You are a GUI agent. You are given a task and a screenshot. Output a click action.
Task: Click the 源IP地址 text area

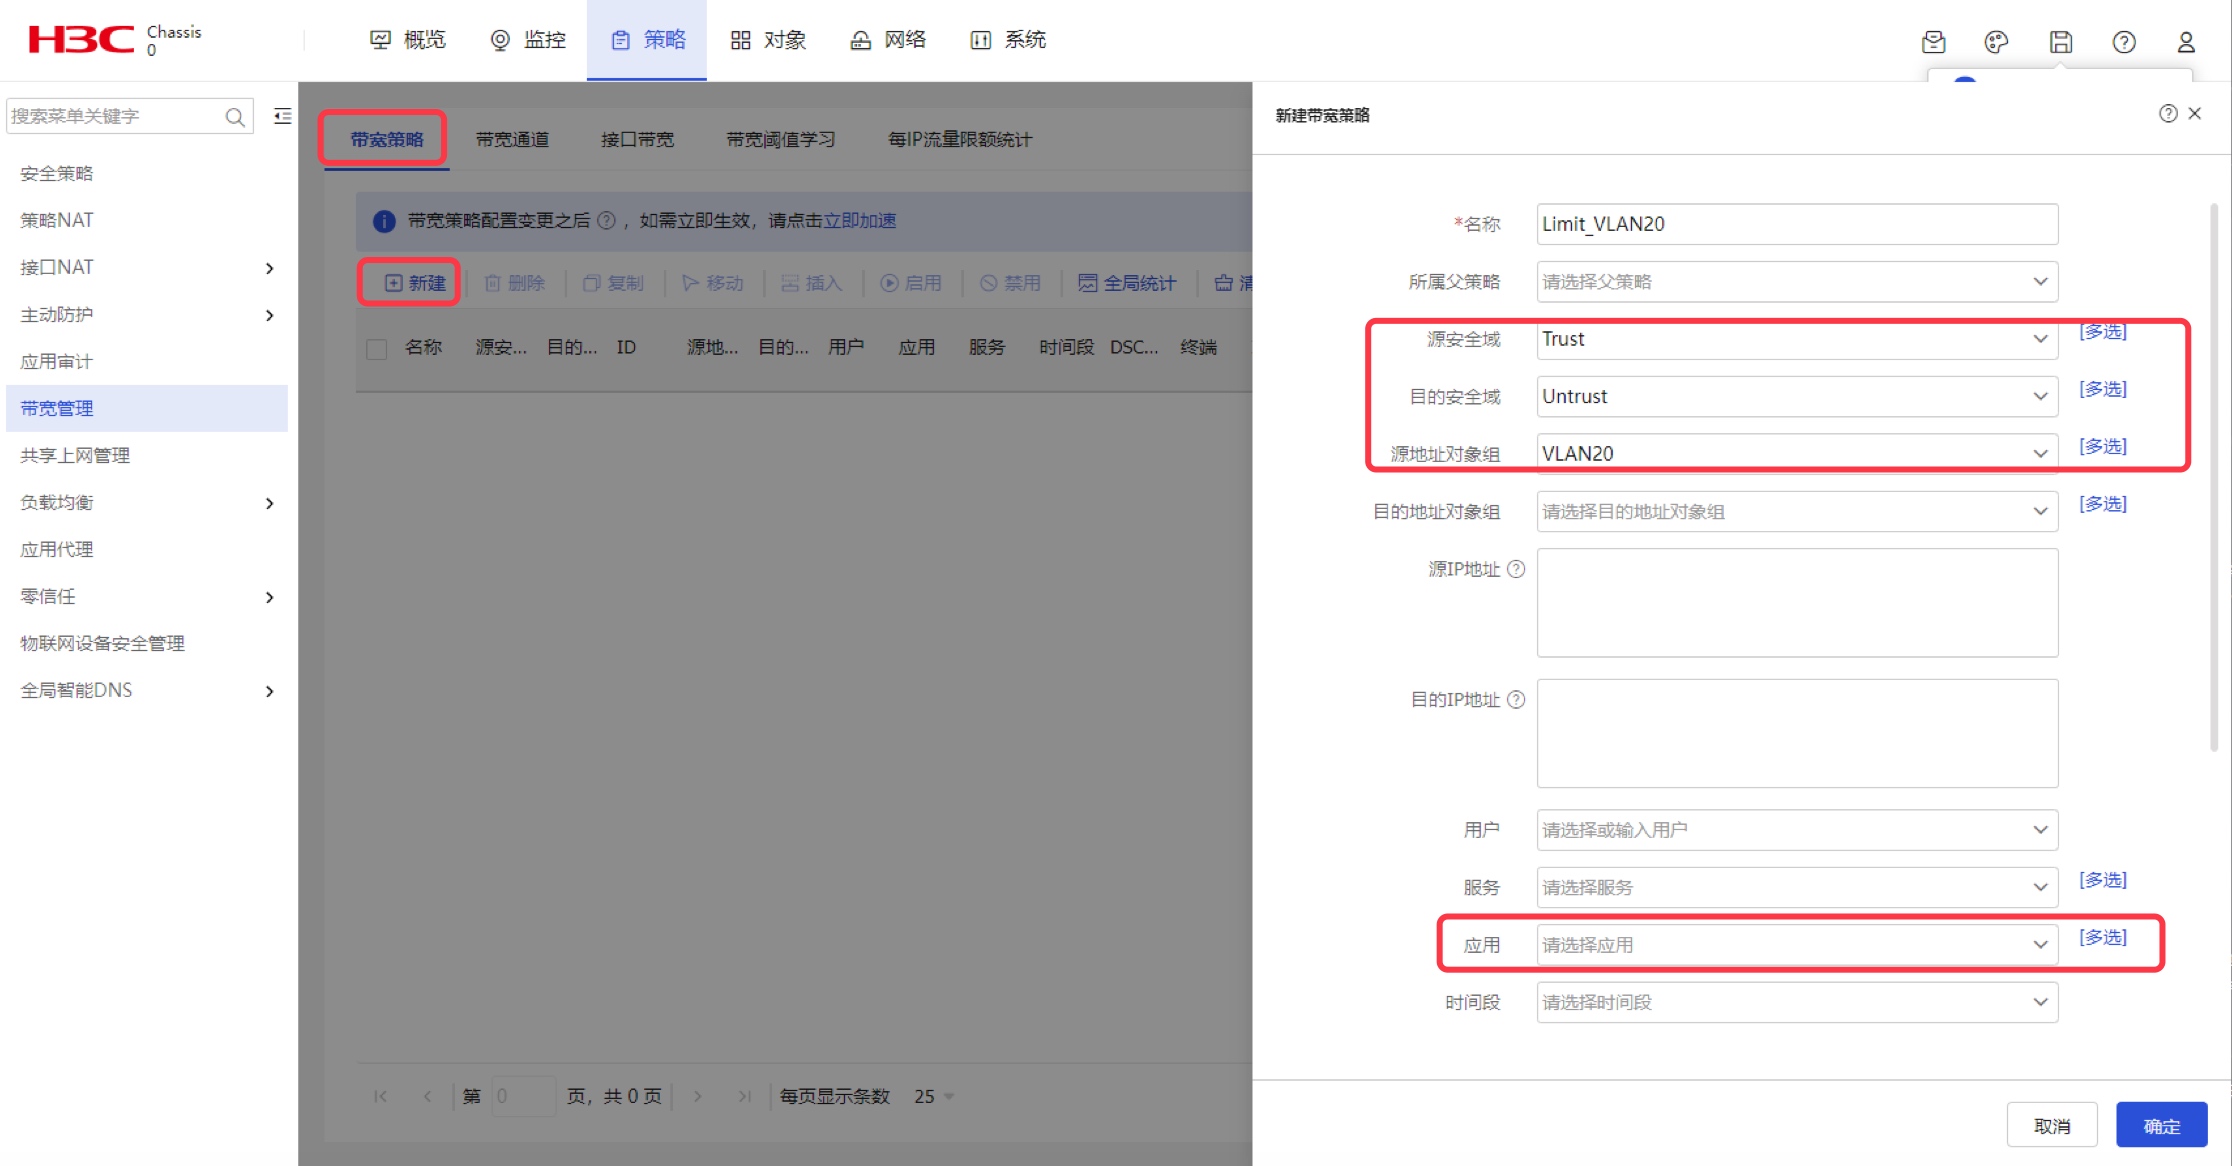[x=1797, y=603]
